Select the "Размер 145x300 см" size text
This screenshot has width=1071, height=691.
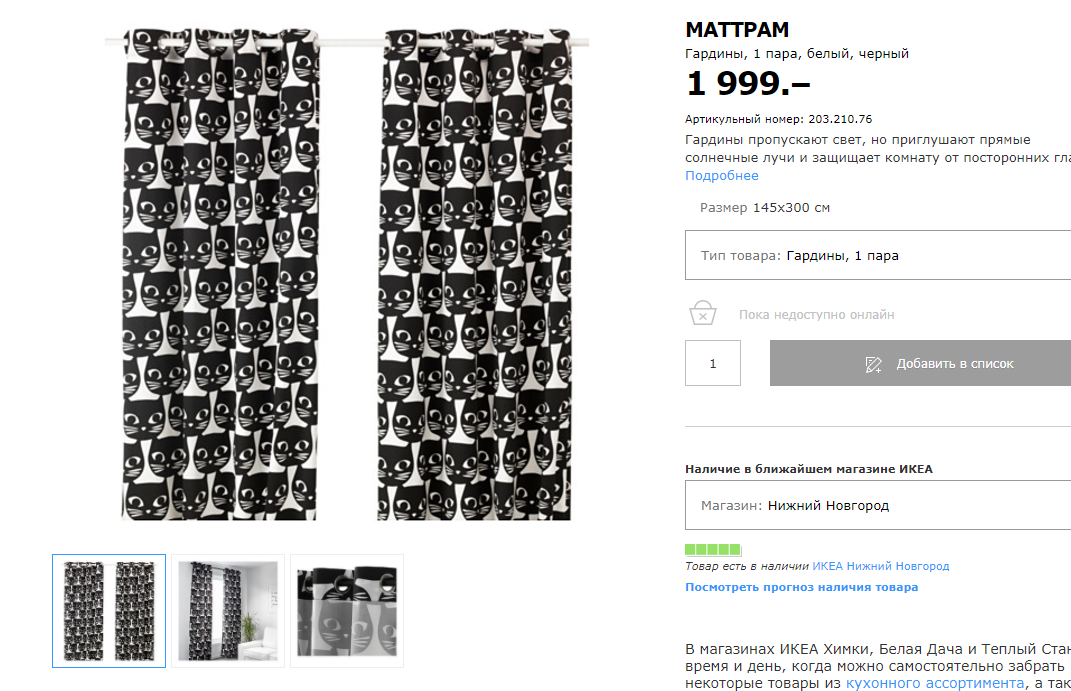765,208
